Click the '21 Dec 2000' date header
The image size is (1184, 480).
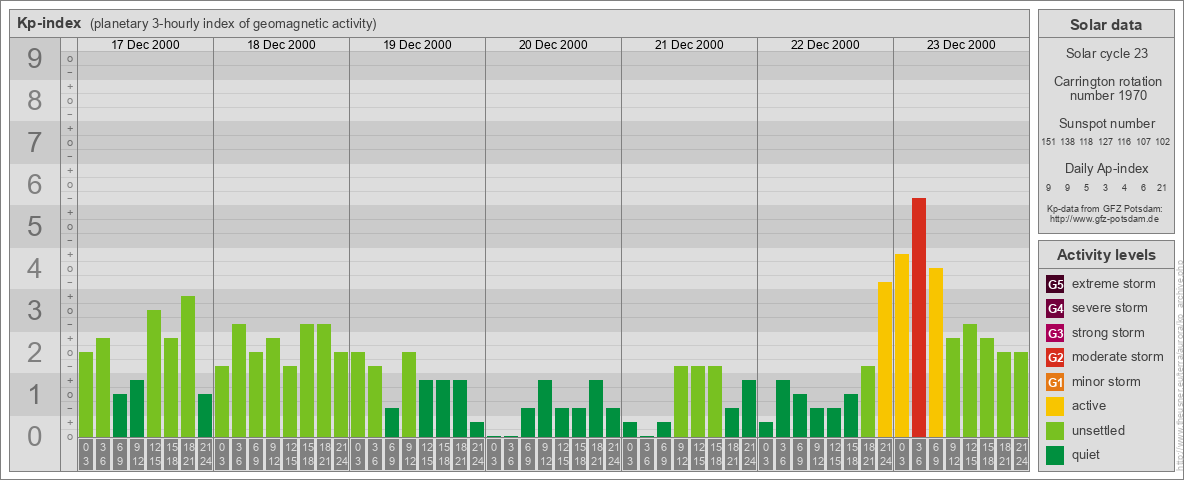coord(689,45)
